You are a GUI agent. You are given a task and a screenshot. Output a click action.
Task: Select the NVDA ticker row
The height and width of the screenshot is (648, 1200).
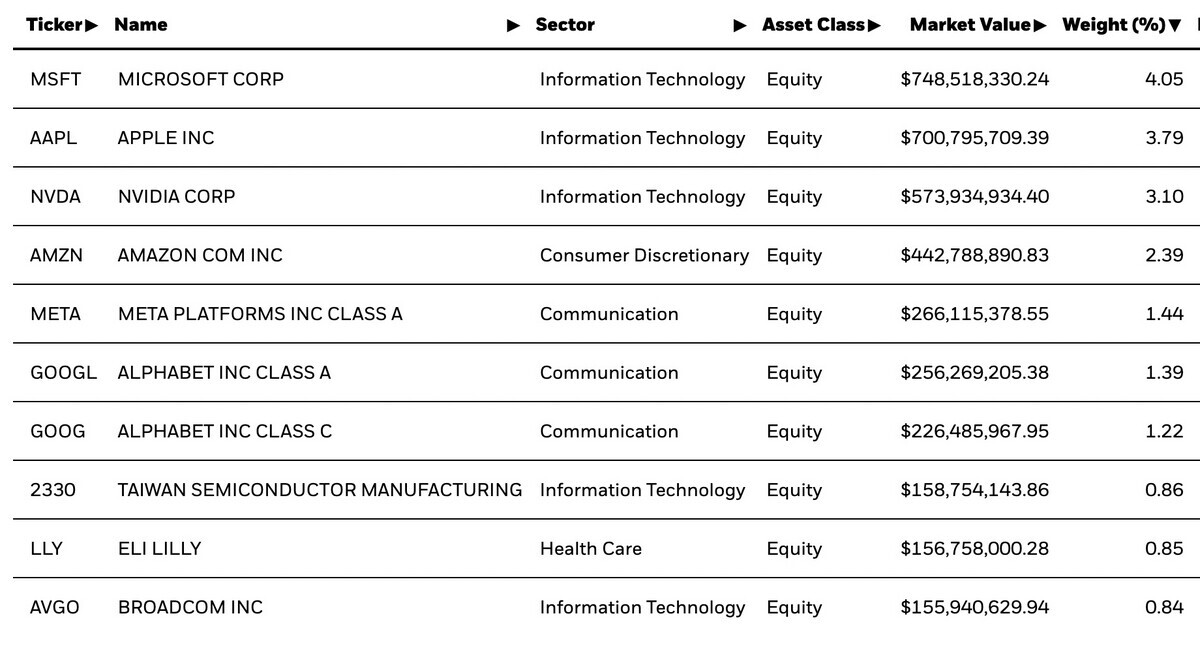(600, 197)
